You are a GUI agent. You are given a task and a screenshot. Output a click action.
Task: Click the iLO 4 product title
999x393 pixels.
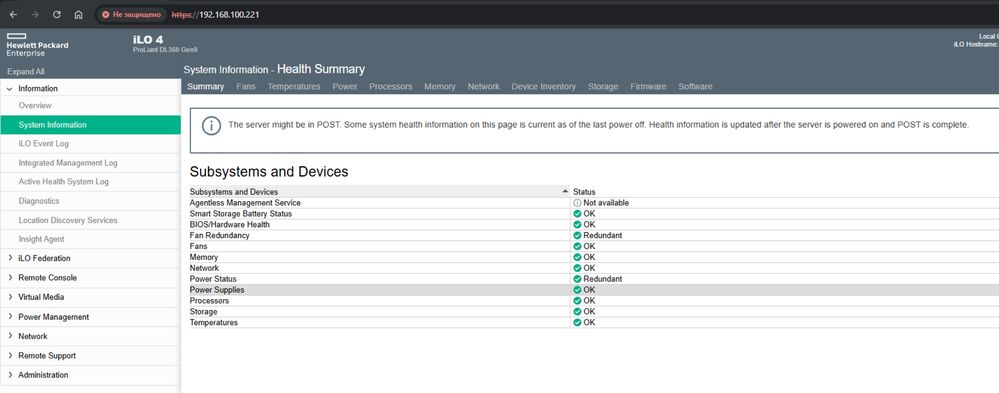pyautogui.click(x=148, y=39)
